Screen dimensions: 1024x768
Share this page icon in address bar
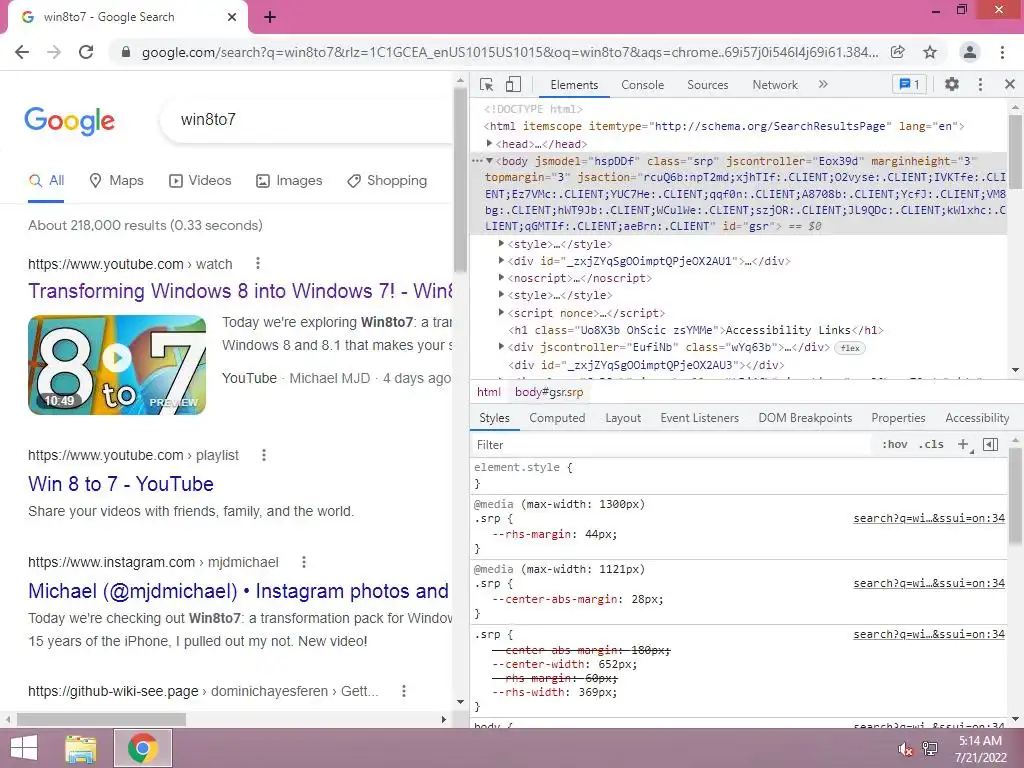(898, 52)
